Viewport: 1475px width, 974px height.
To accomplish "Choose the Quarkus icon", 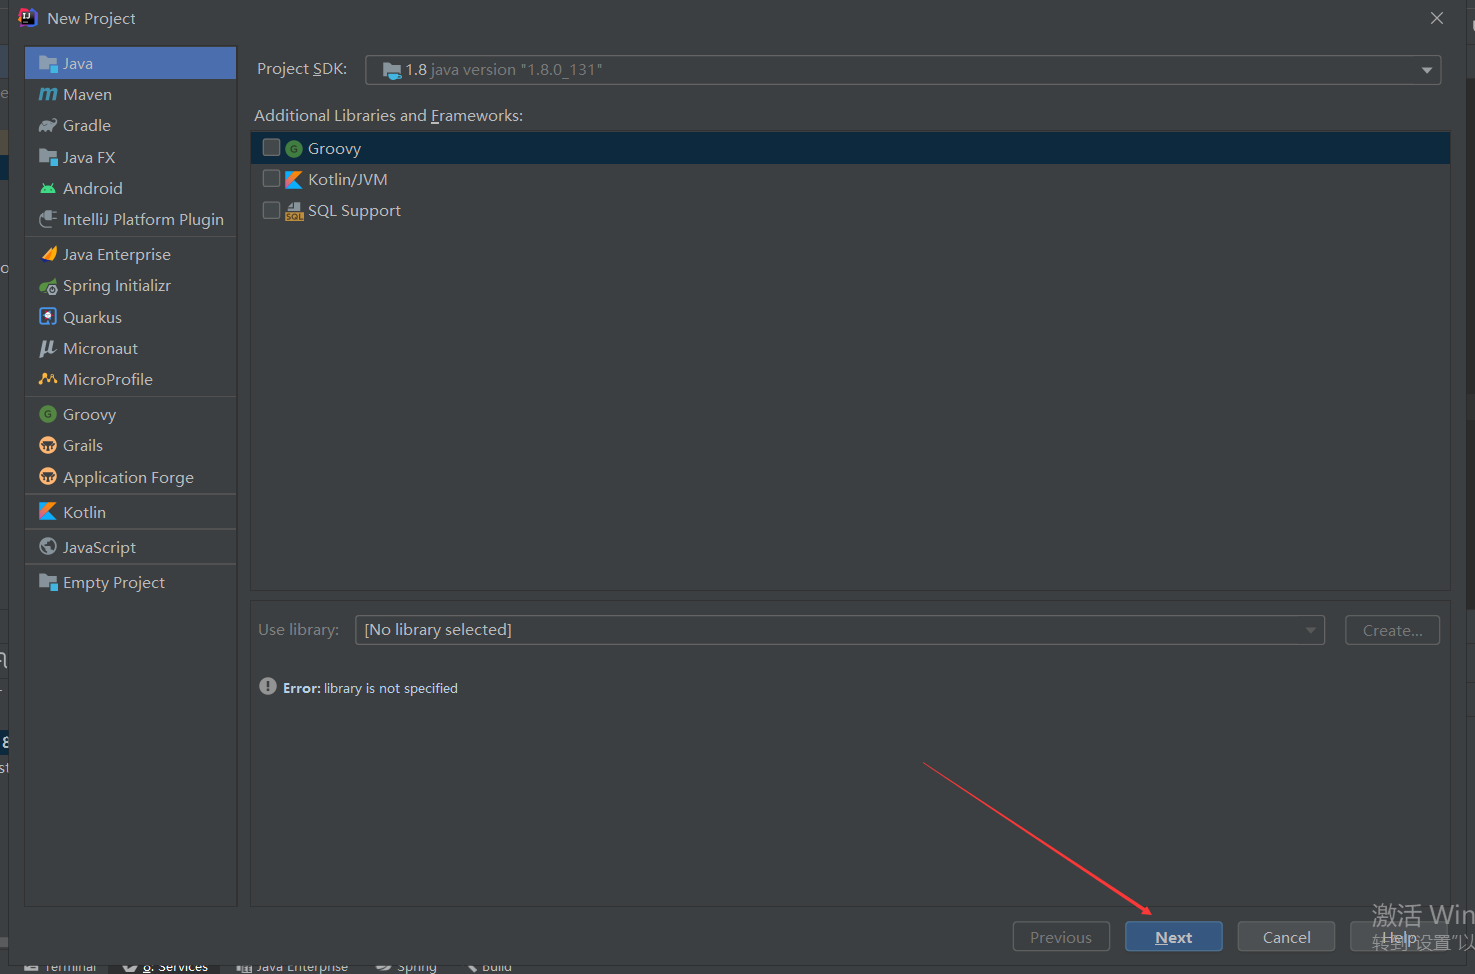I will [48, 317].
